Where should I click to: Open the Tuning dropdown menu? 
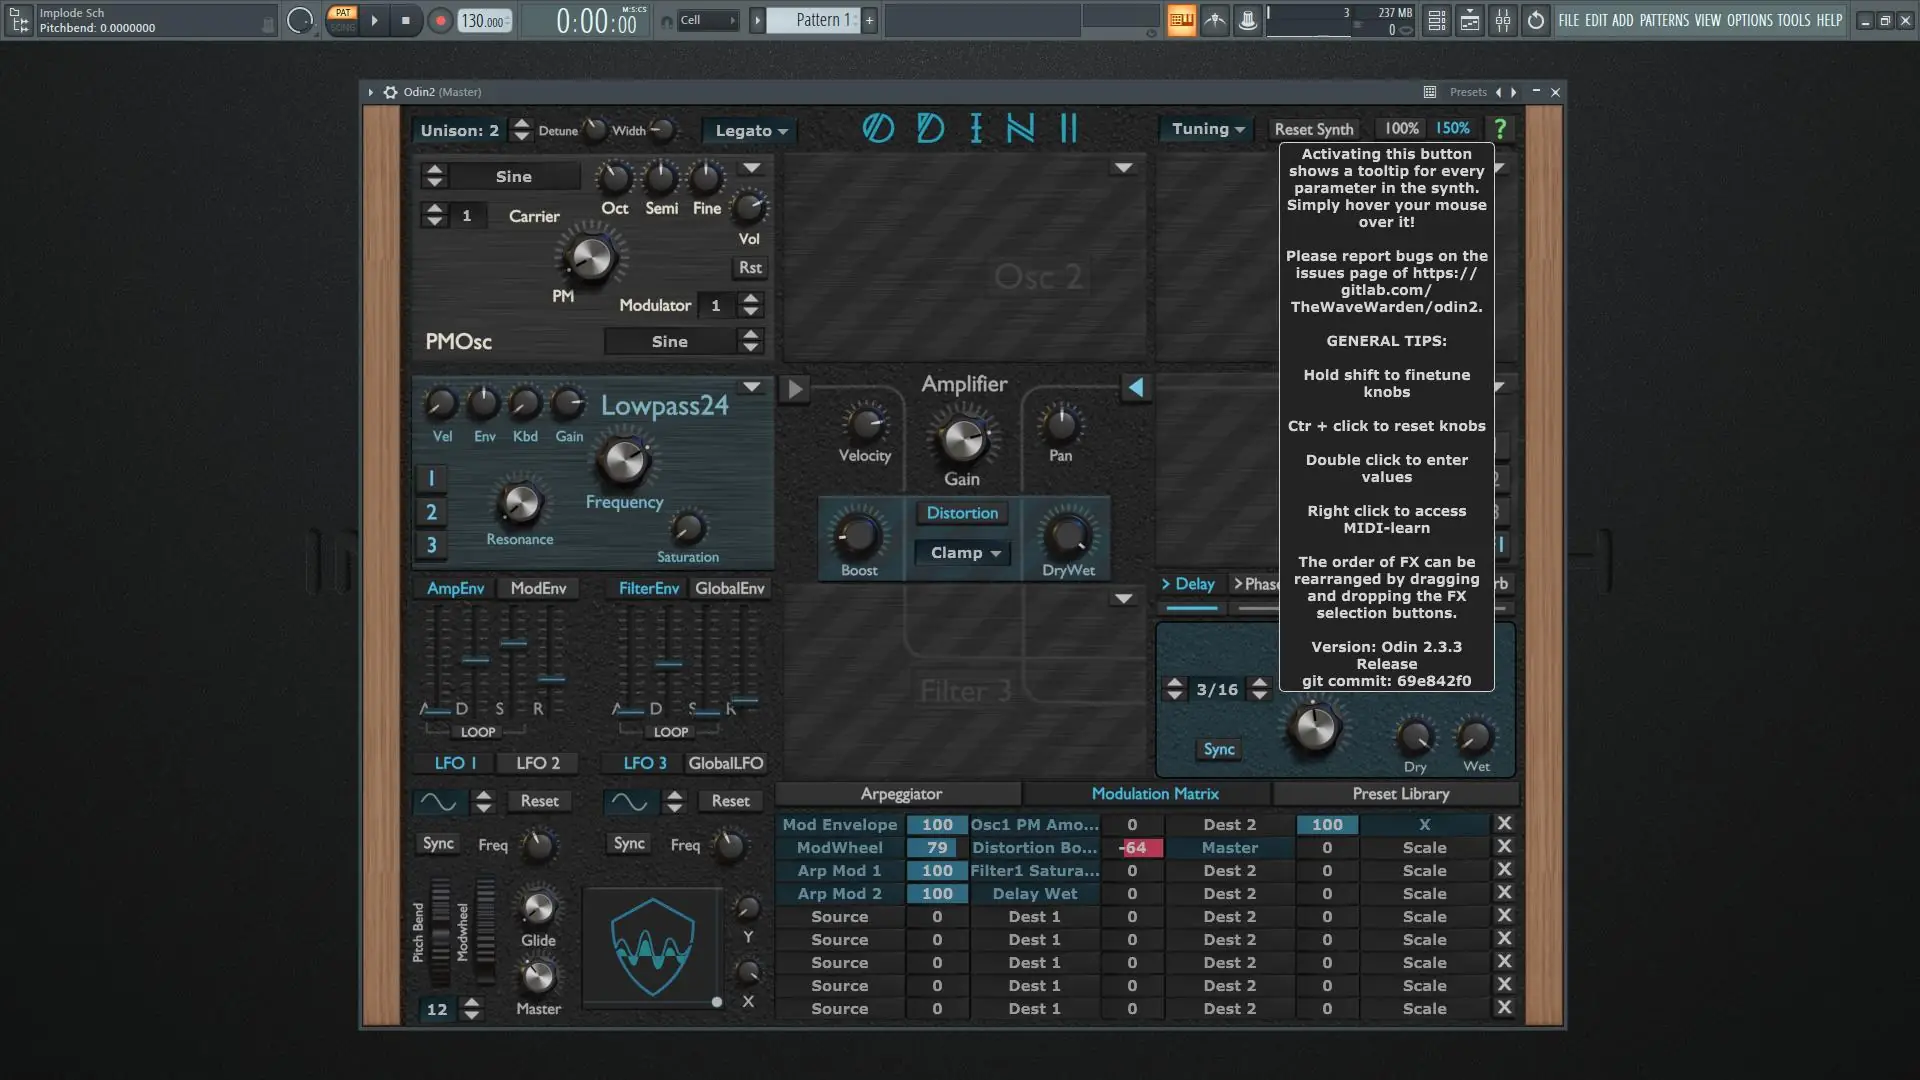coord(1207,129)
